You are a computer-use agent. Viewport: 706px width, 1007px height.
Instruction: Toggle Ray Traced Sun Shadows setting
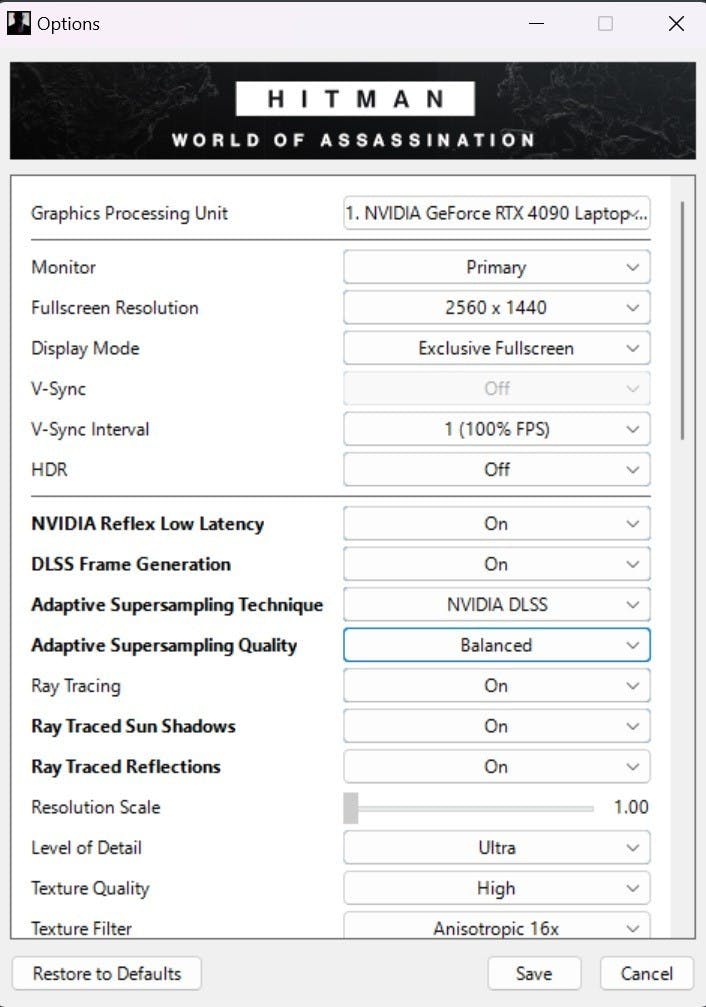click(x=497, y=726)
